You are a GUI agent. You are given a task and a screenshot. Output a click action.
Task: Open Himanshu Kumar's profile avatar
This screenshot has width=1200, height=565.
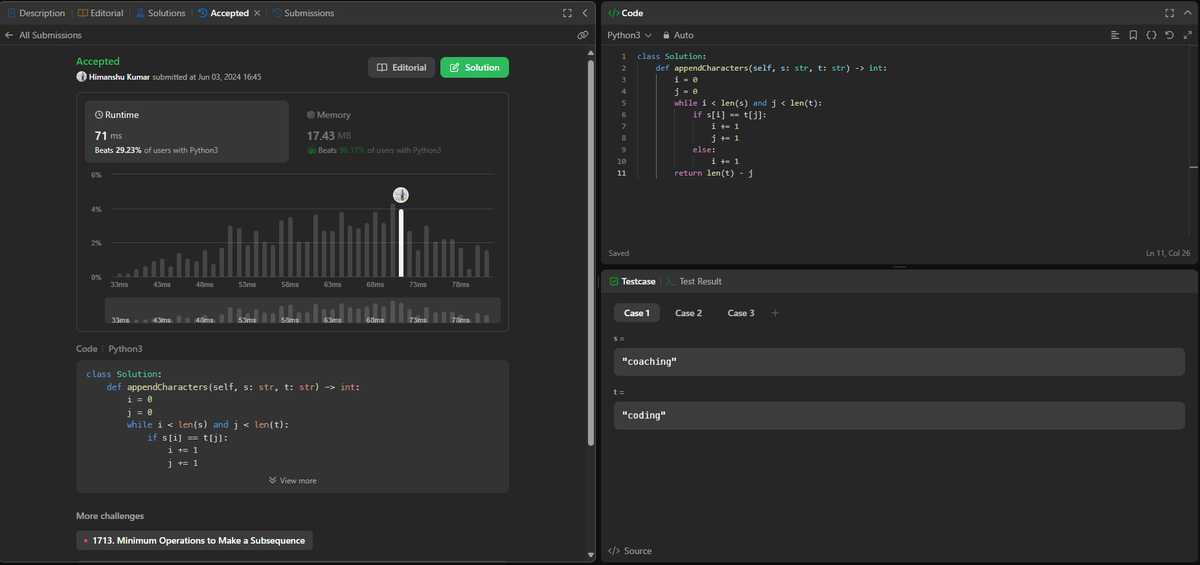(x=81, y=77)
